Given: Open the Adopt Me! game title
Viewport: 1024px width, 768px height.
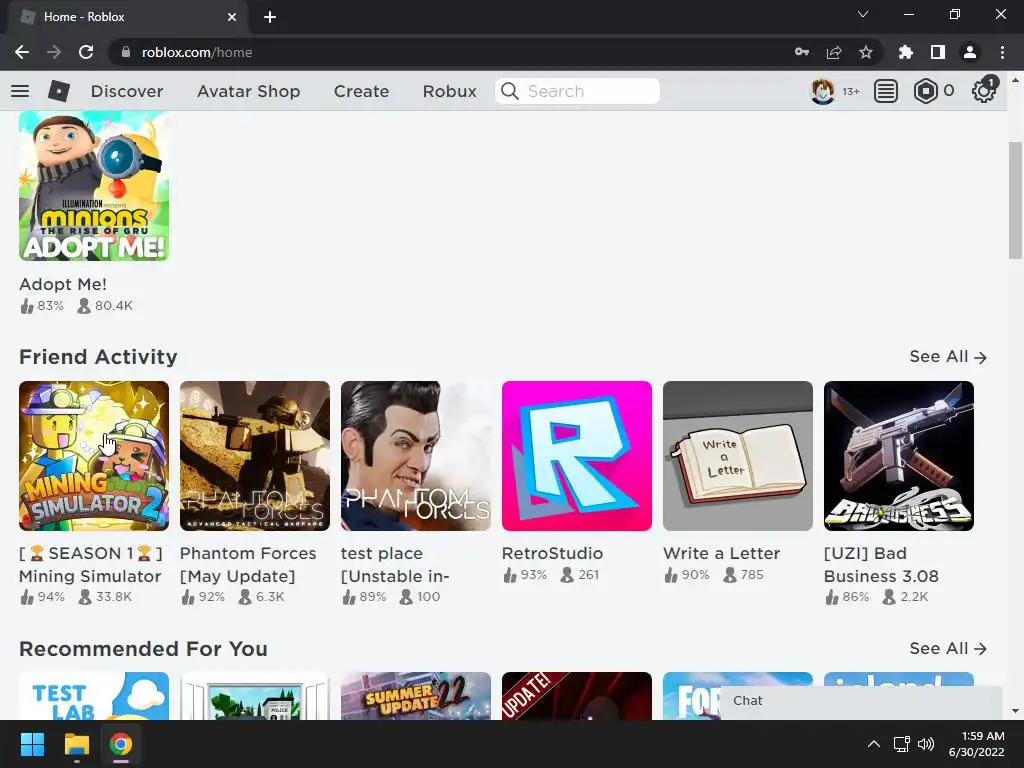Looking at the screenshot, I should click(63, 284).
